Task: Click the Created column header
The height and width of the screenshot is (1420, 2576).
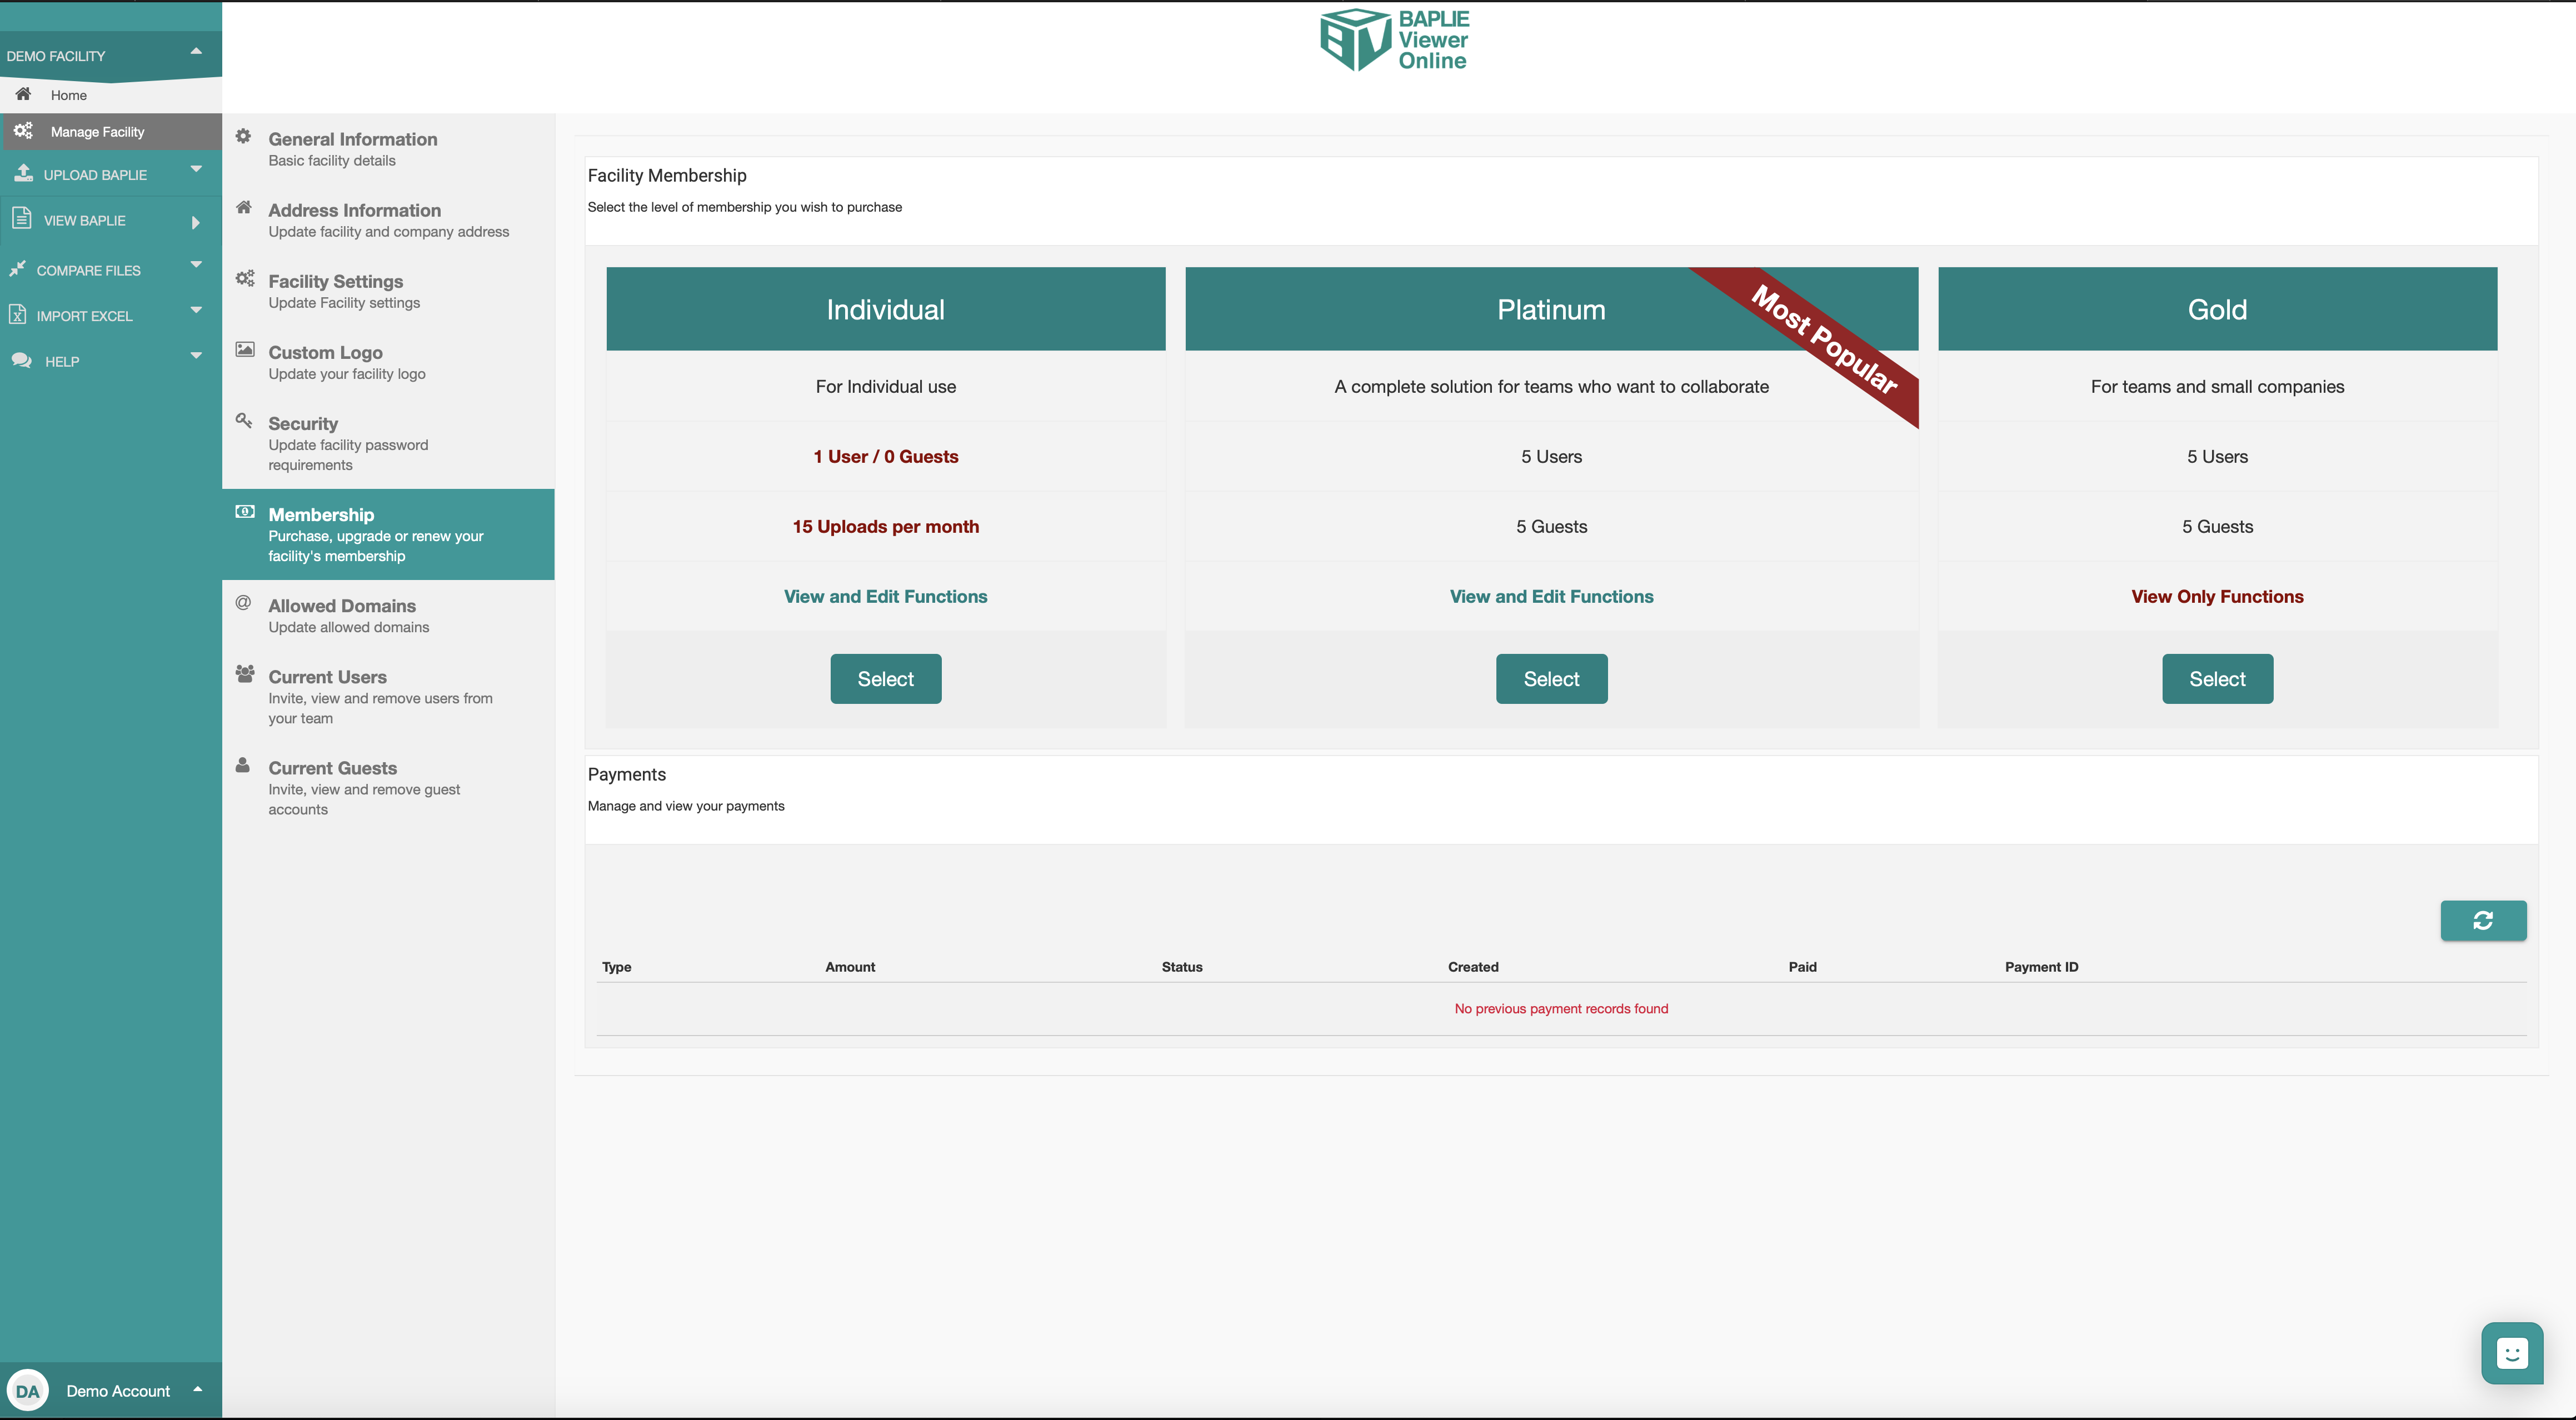Action: coord(1473,967)
